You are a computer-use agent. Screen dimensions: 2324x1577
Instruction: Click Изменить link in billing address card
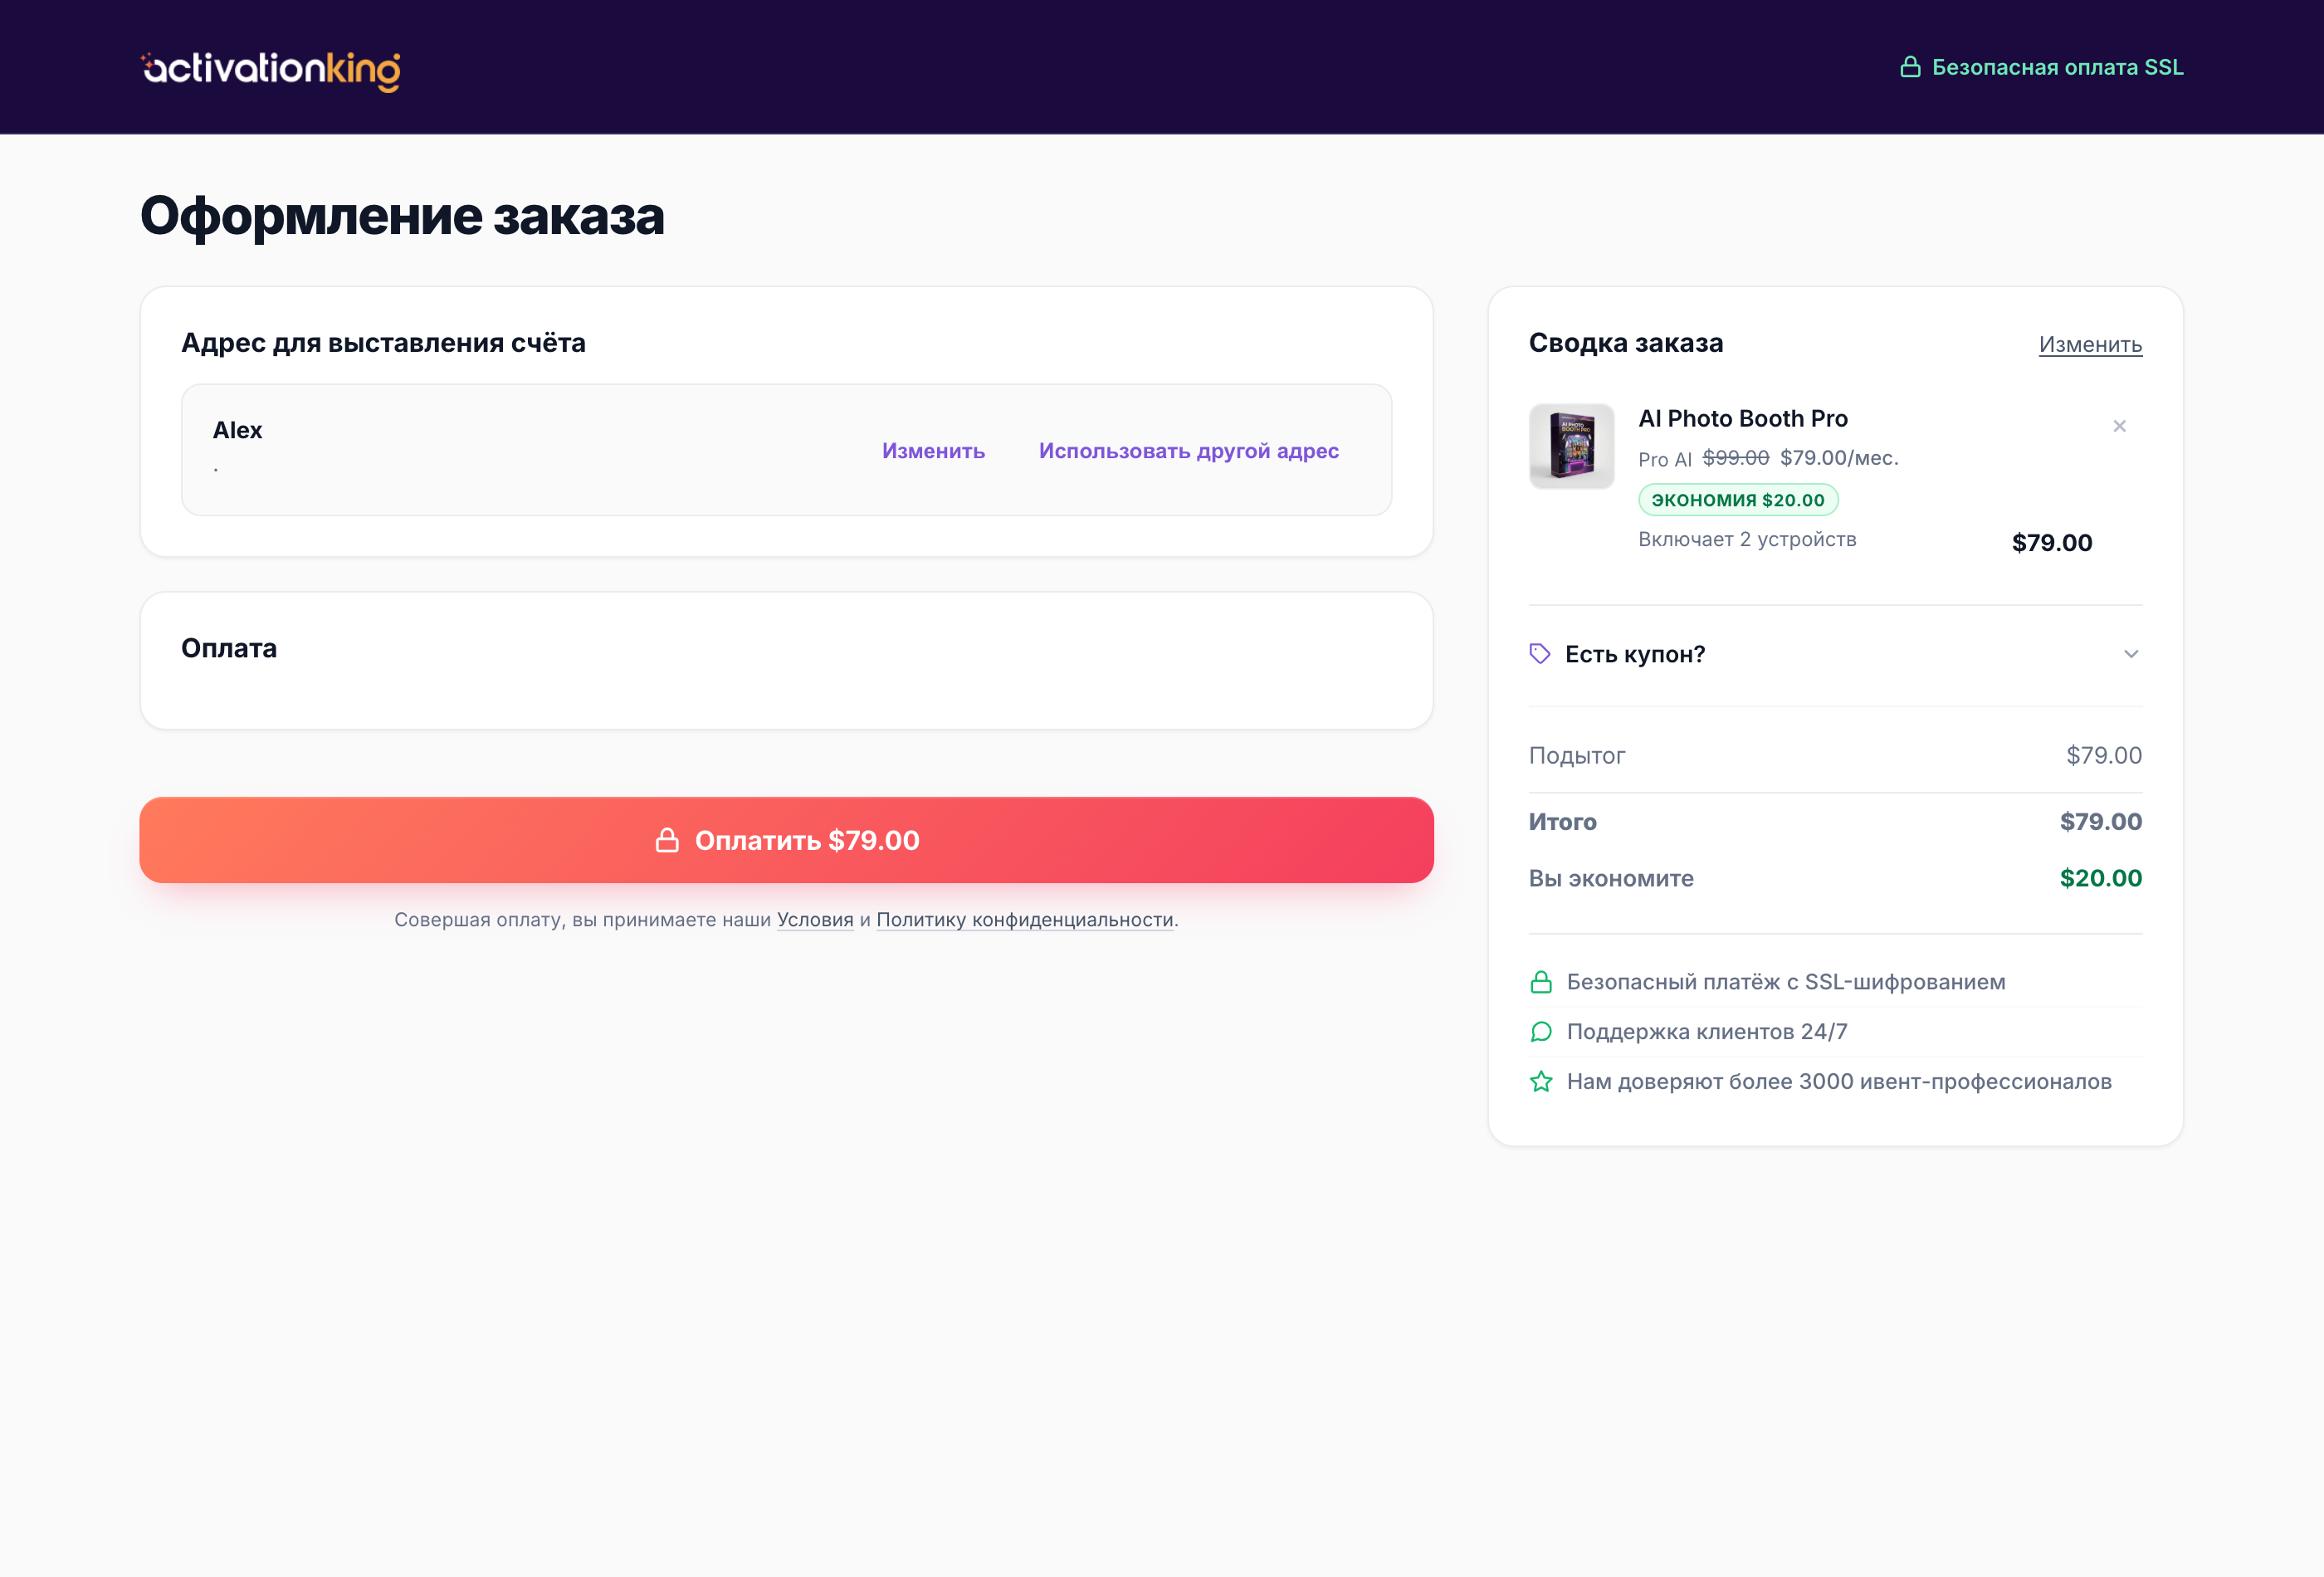point(933,451)
